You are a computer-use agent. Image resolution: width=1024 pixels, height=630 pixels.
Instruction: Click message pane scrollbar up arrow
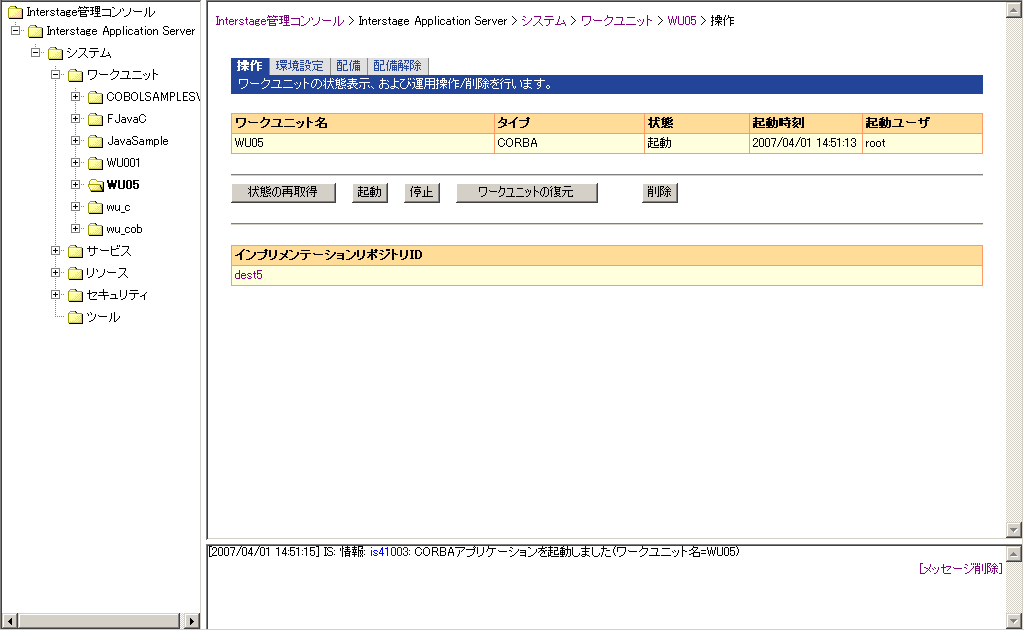point(1014,554)
